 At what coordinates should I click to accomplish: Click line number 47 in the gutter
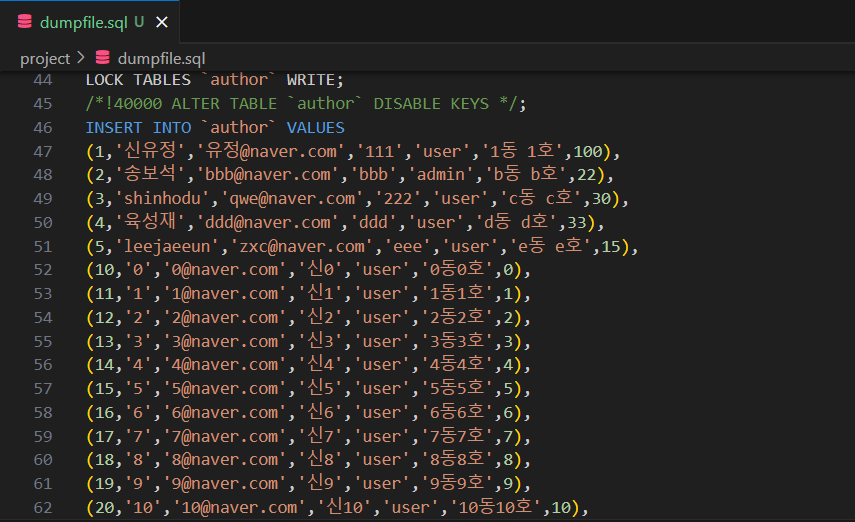click(x=43, y=151)
